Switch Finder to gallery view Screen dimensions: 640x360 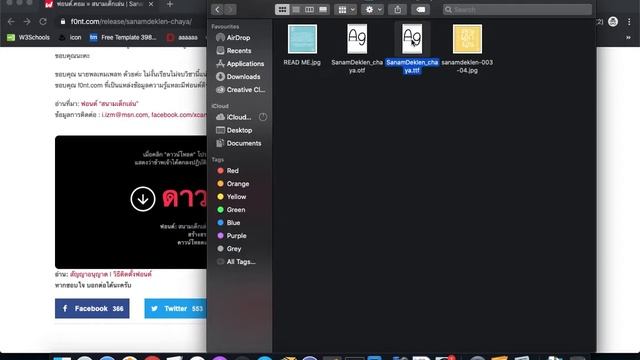coord(323,9)
